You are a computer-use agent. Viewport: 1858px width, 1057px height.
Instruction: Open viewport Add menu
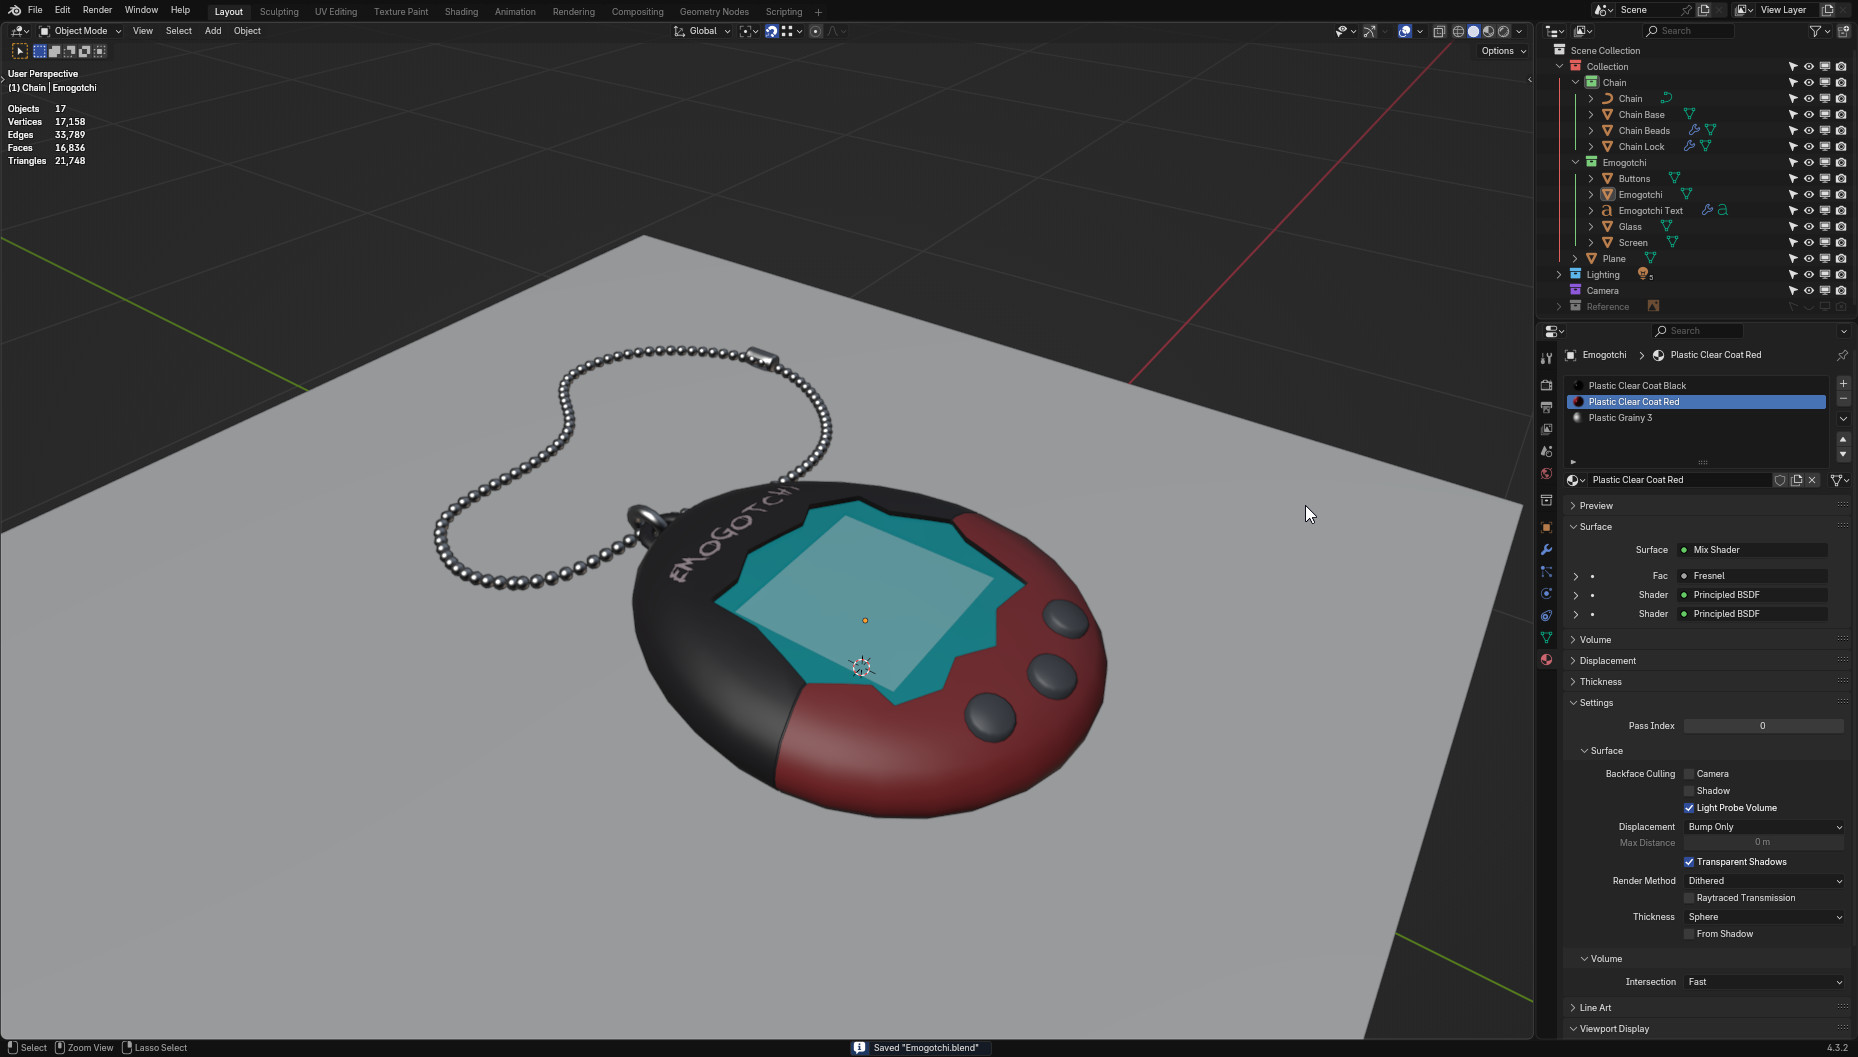[213, 31]
